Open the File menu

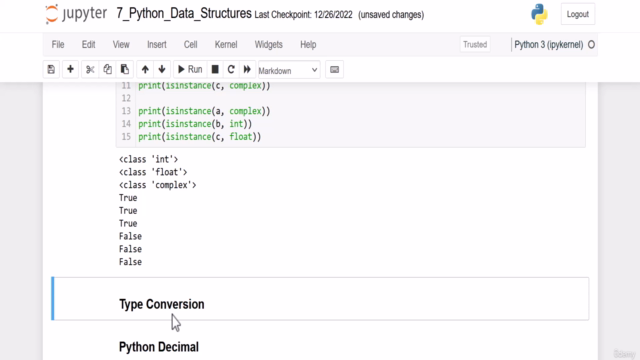(58, 44)
